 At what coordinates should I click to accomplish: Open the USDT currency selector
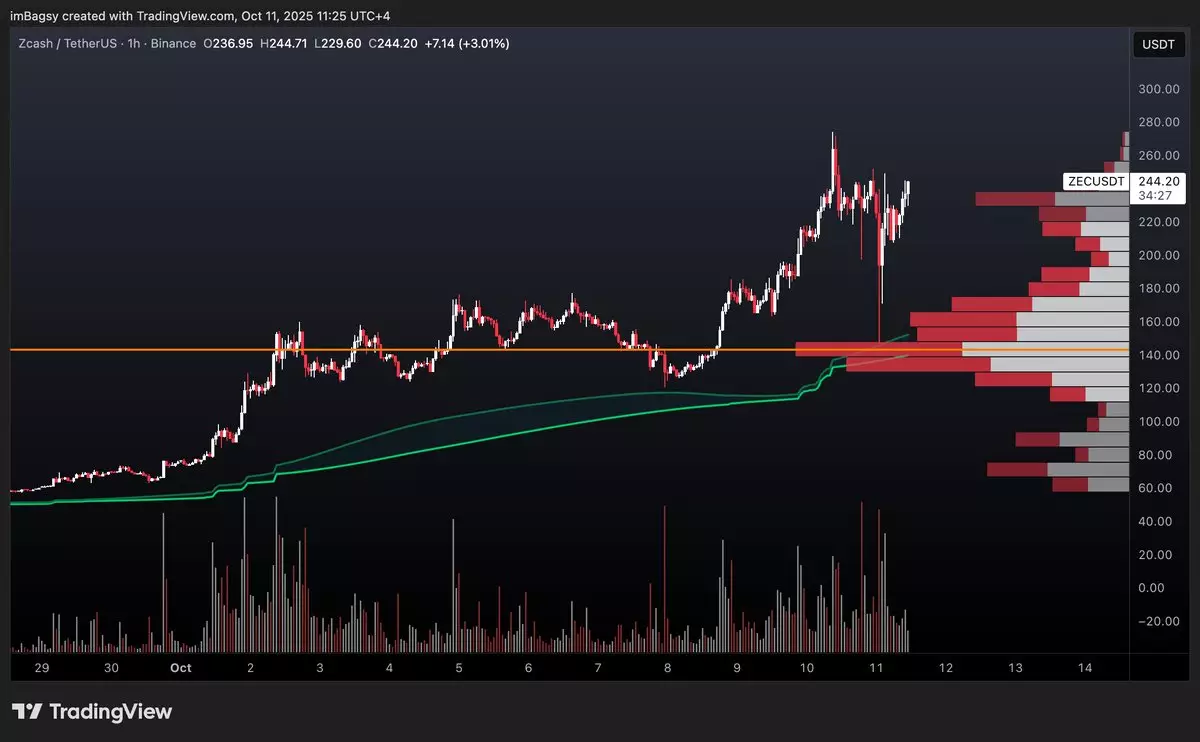point(1158,44)
